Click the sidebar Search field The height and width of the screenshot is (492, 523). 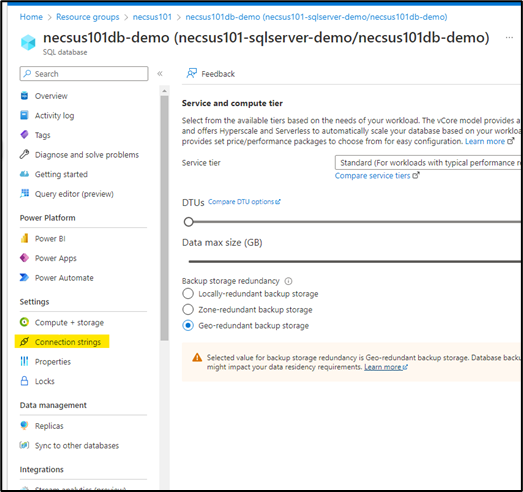point(84,74)
